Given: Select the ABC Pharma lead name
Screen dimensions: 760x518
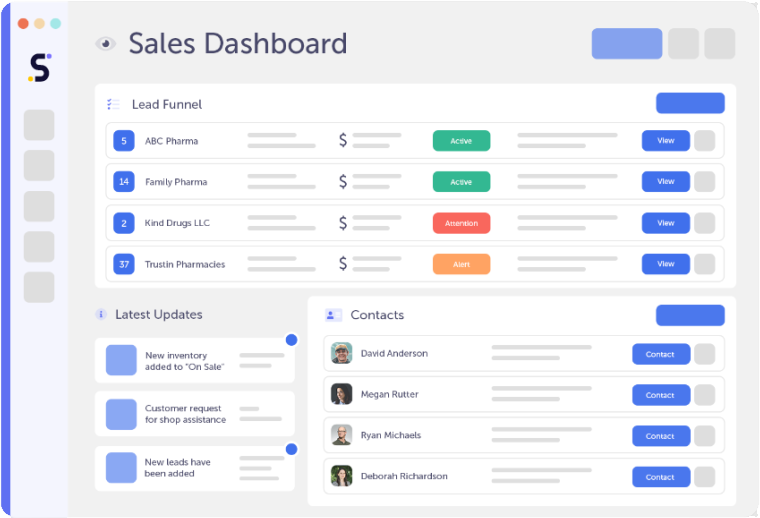Looking at the screenshot, I should [172, 141].
